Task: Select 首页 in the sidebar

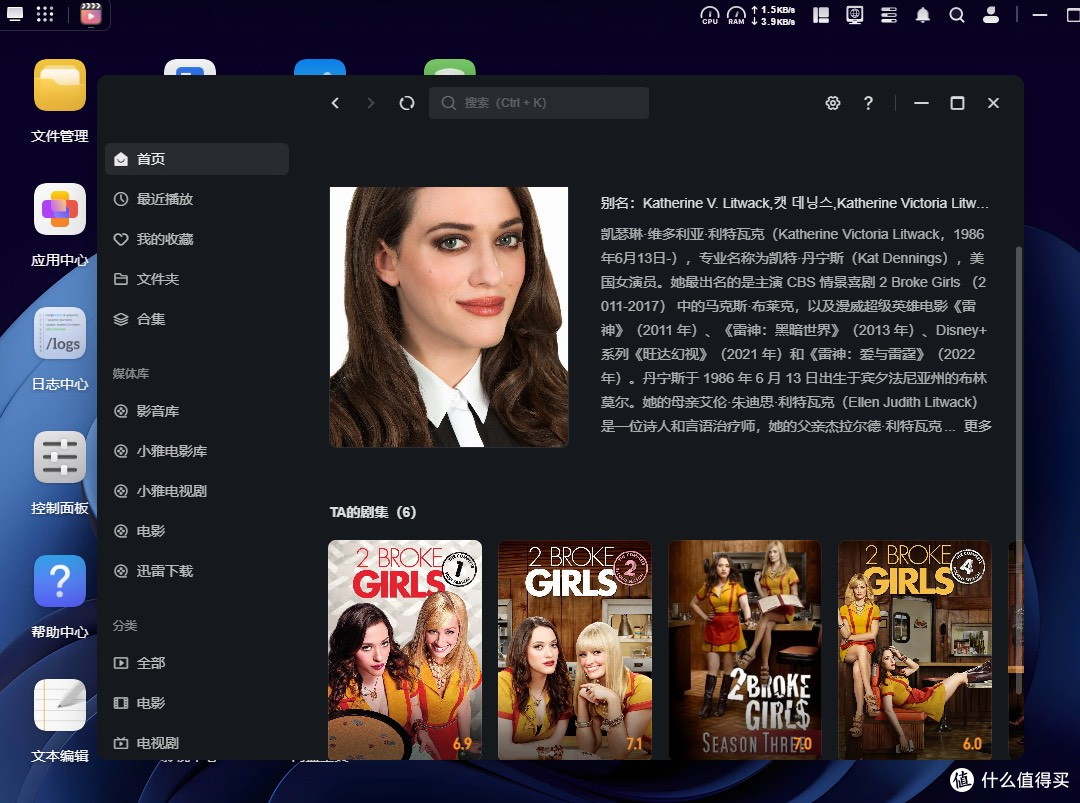Action: tap(197, 159)
